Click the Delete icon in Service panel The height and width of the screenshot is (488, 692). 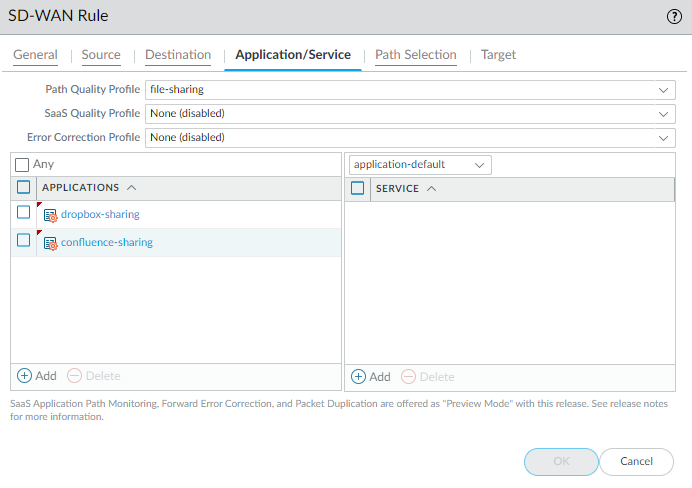point(408,377)
